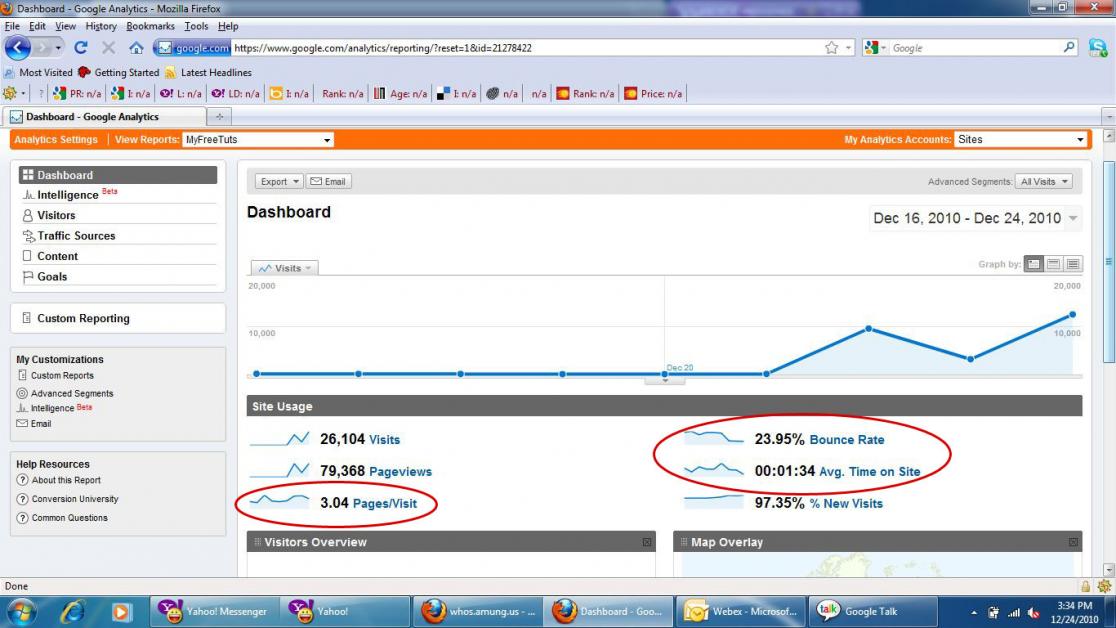Bookmark this page with the star icon
1116x628 pixels.
(x=831, y=48)
